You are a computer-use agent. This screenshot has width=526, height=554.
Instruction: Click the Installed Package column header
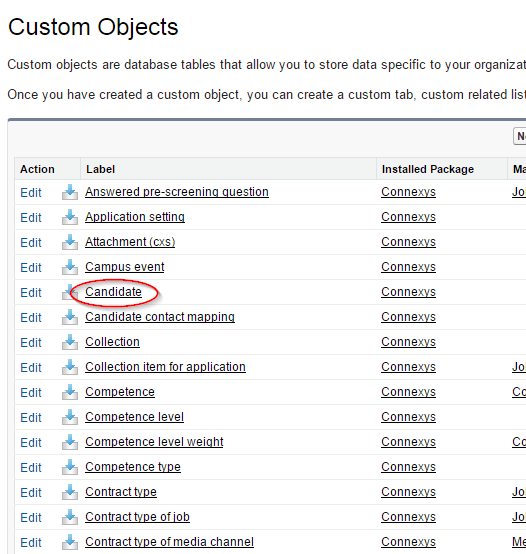[428, 169]
